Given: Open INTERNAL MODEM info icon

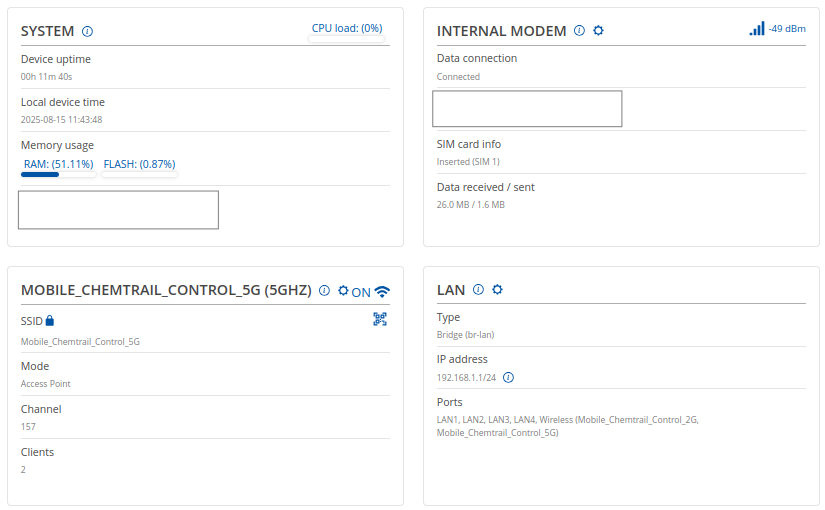Looking at the screenshot, I should point(579,31).
